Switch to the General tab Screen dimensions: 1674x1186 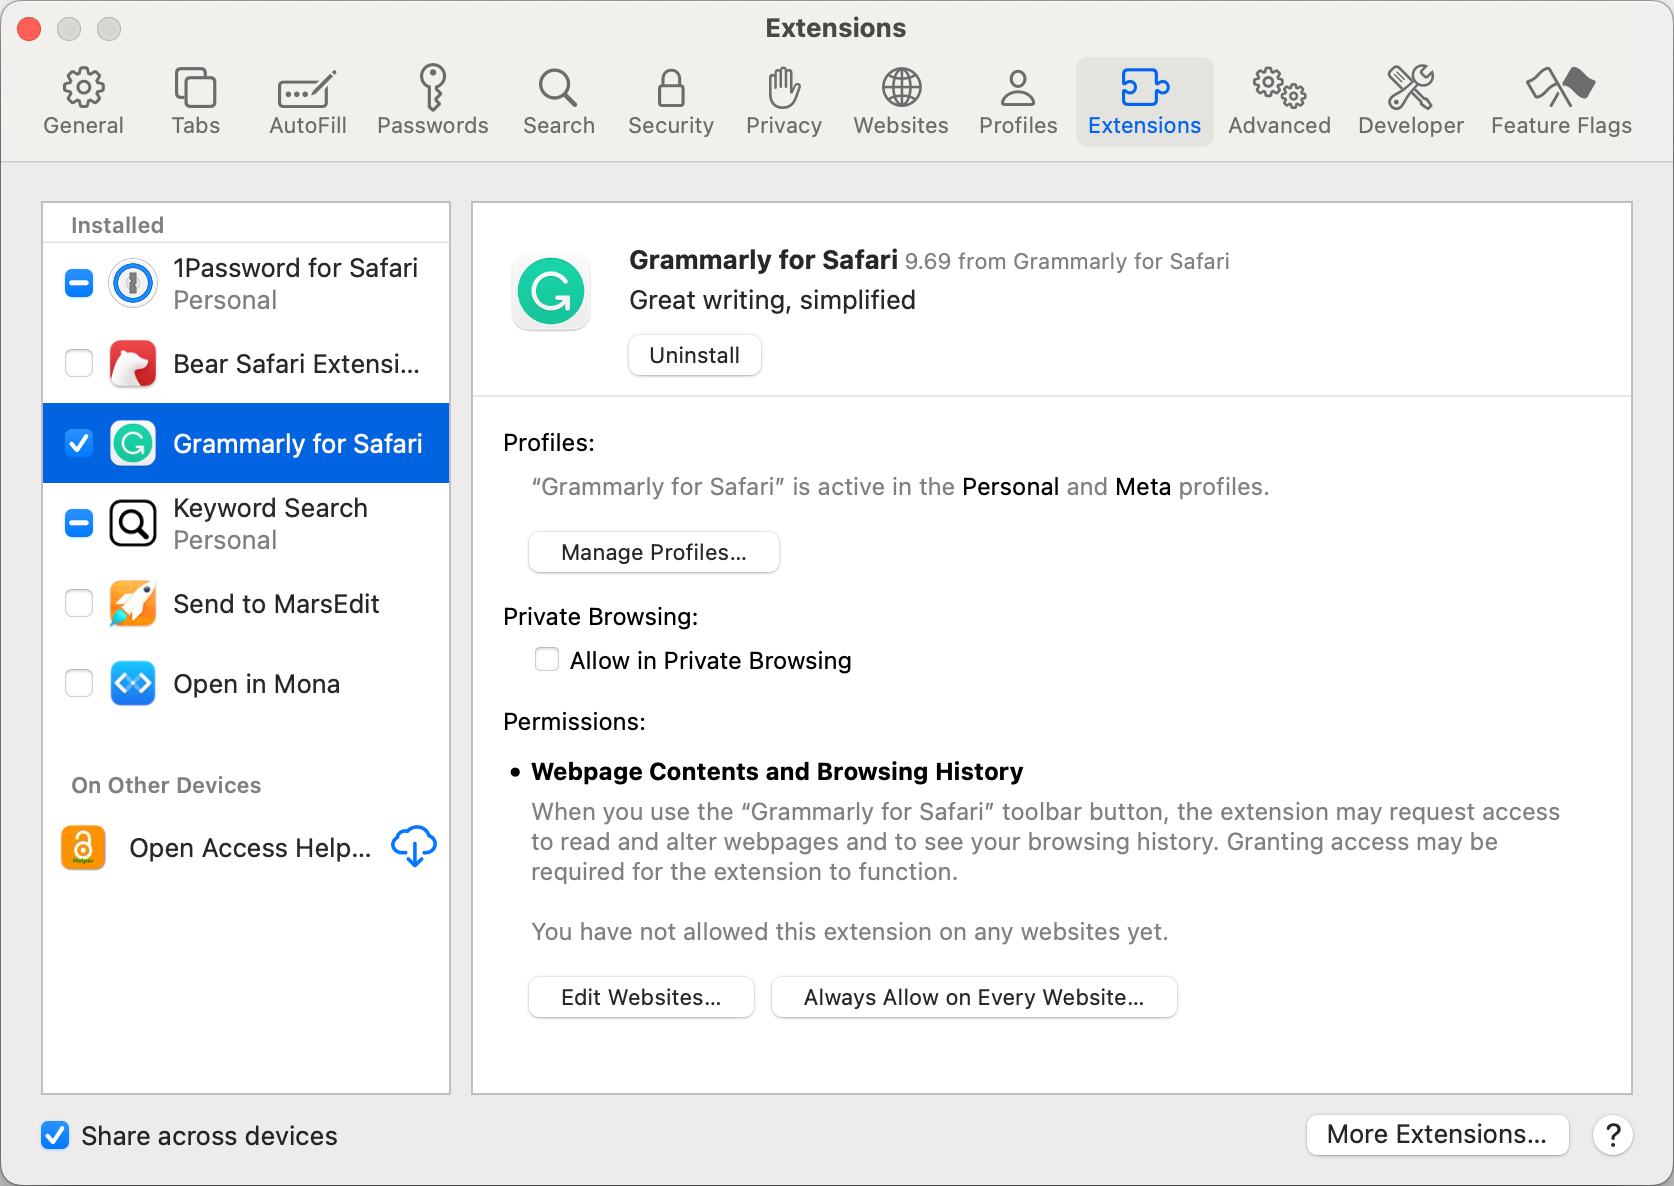pos(83,100)
